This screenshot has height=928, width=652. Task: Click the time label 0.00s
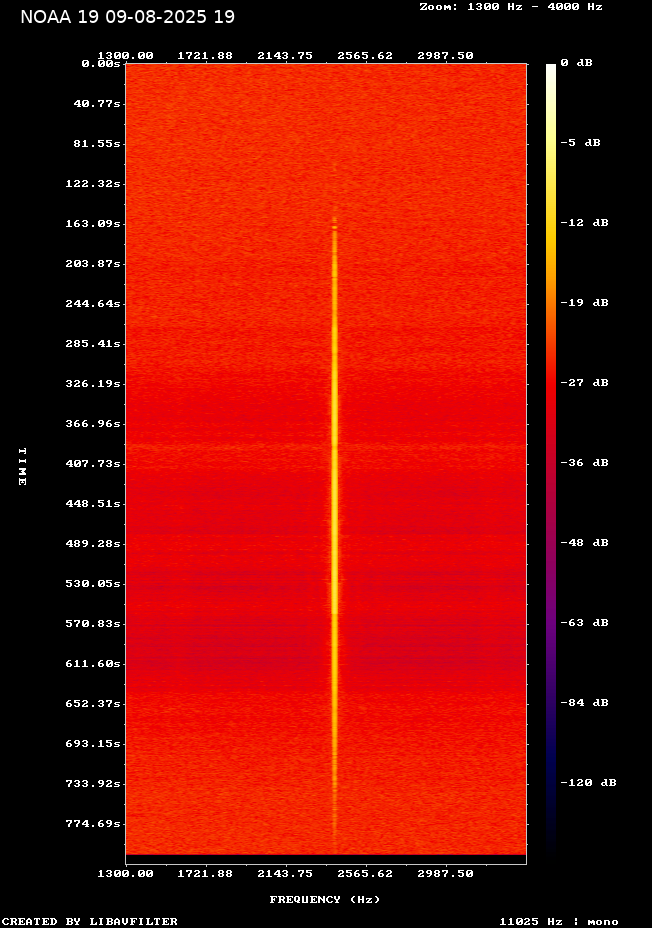[x=101, y=63]
